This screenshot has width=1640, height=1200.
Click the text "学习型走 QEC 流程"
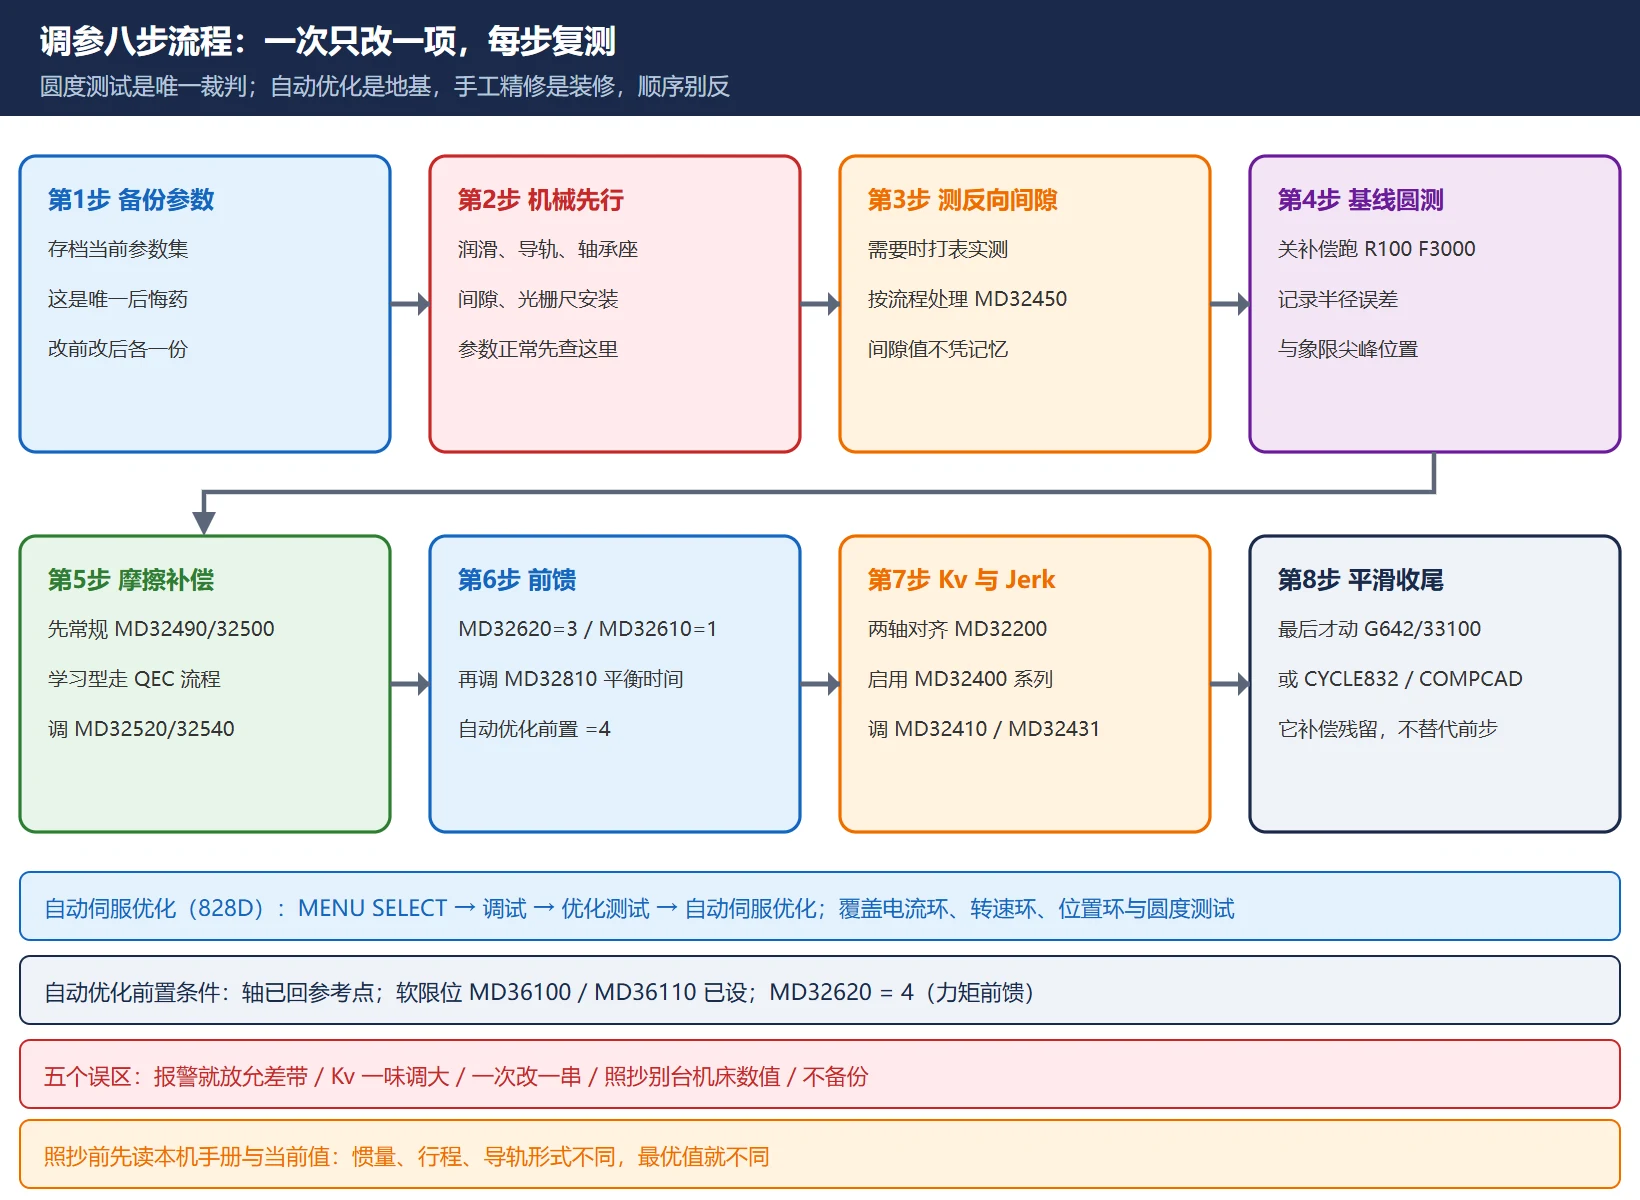pos(134,679)
